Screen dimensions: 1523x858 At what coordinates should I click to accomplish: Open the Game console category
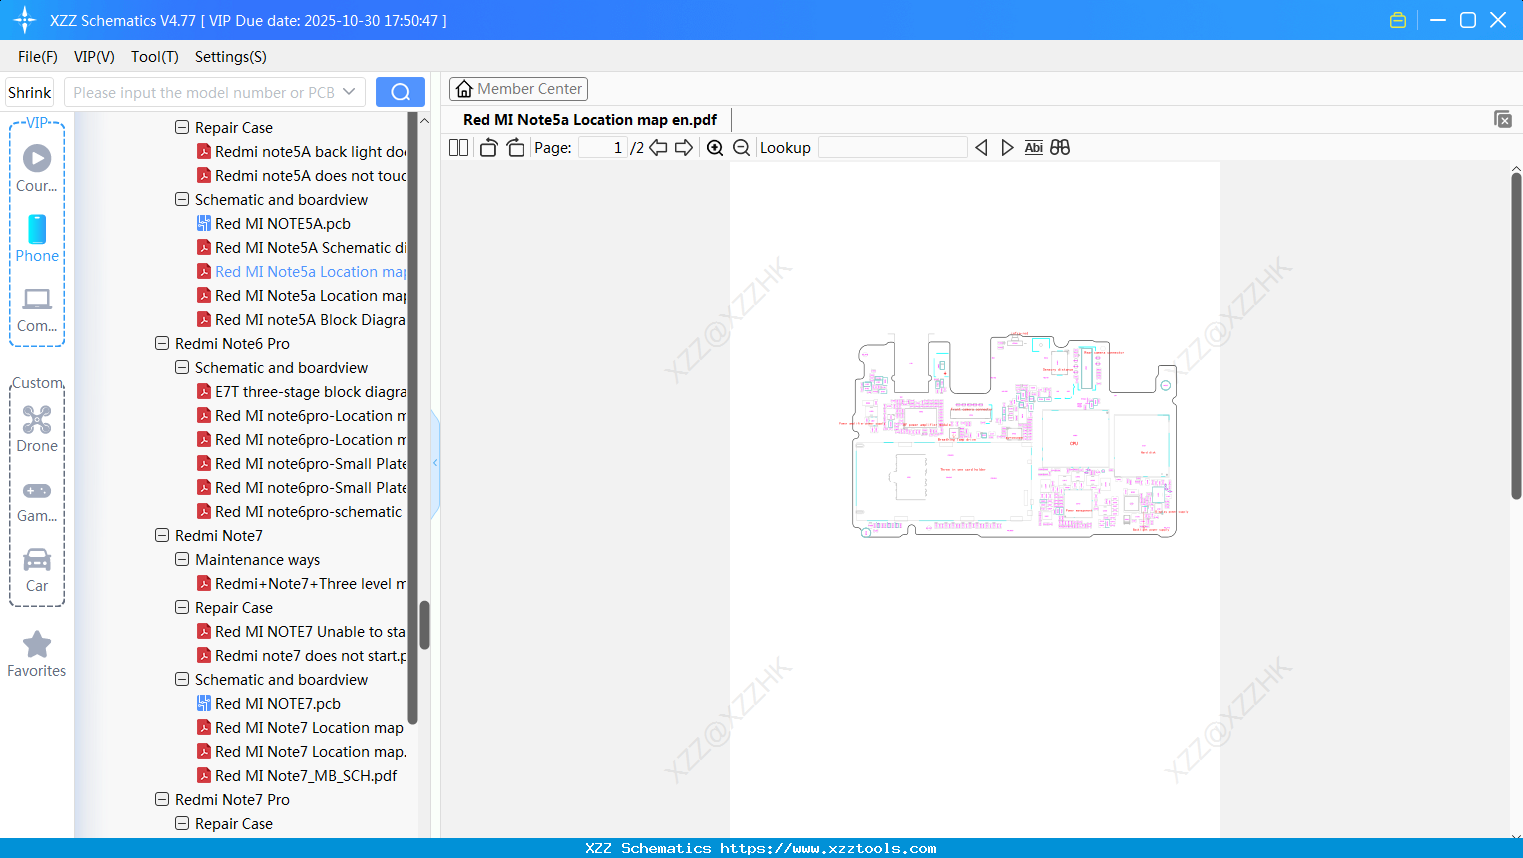point(37,501)
